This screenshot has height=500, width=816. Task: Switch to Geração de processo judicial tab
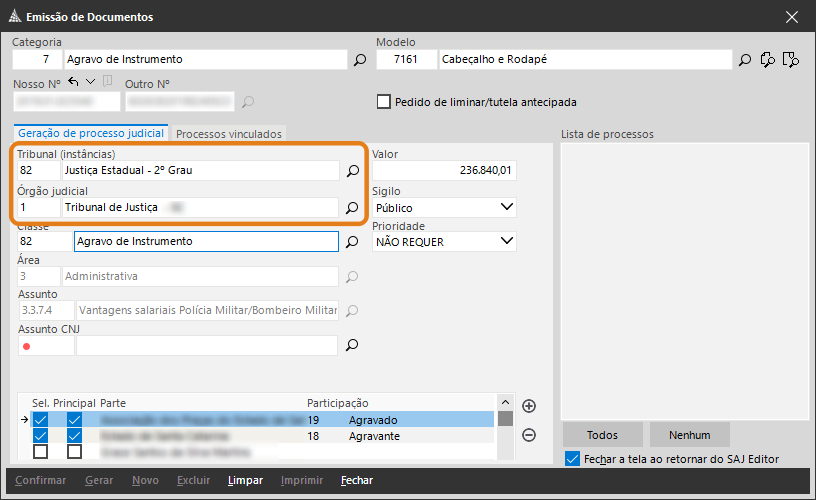[91, 133]
